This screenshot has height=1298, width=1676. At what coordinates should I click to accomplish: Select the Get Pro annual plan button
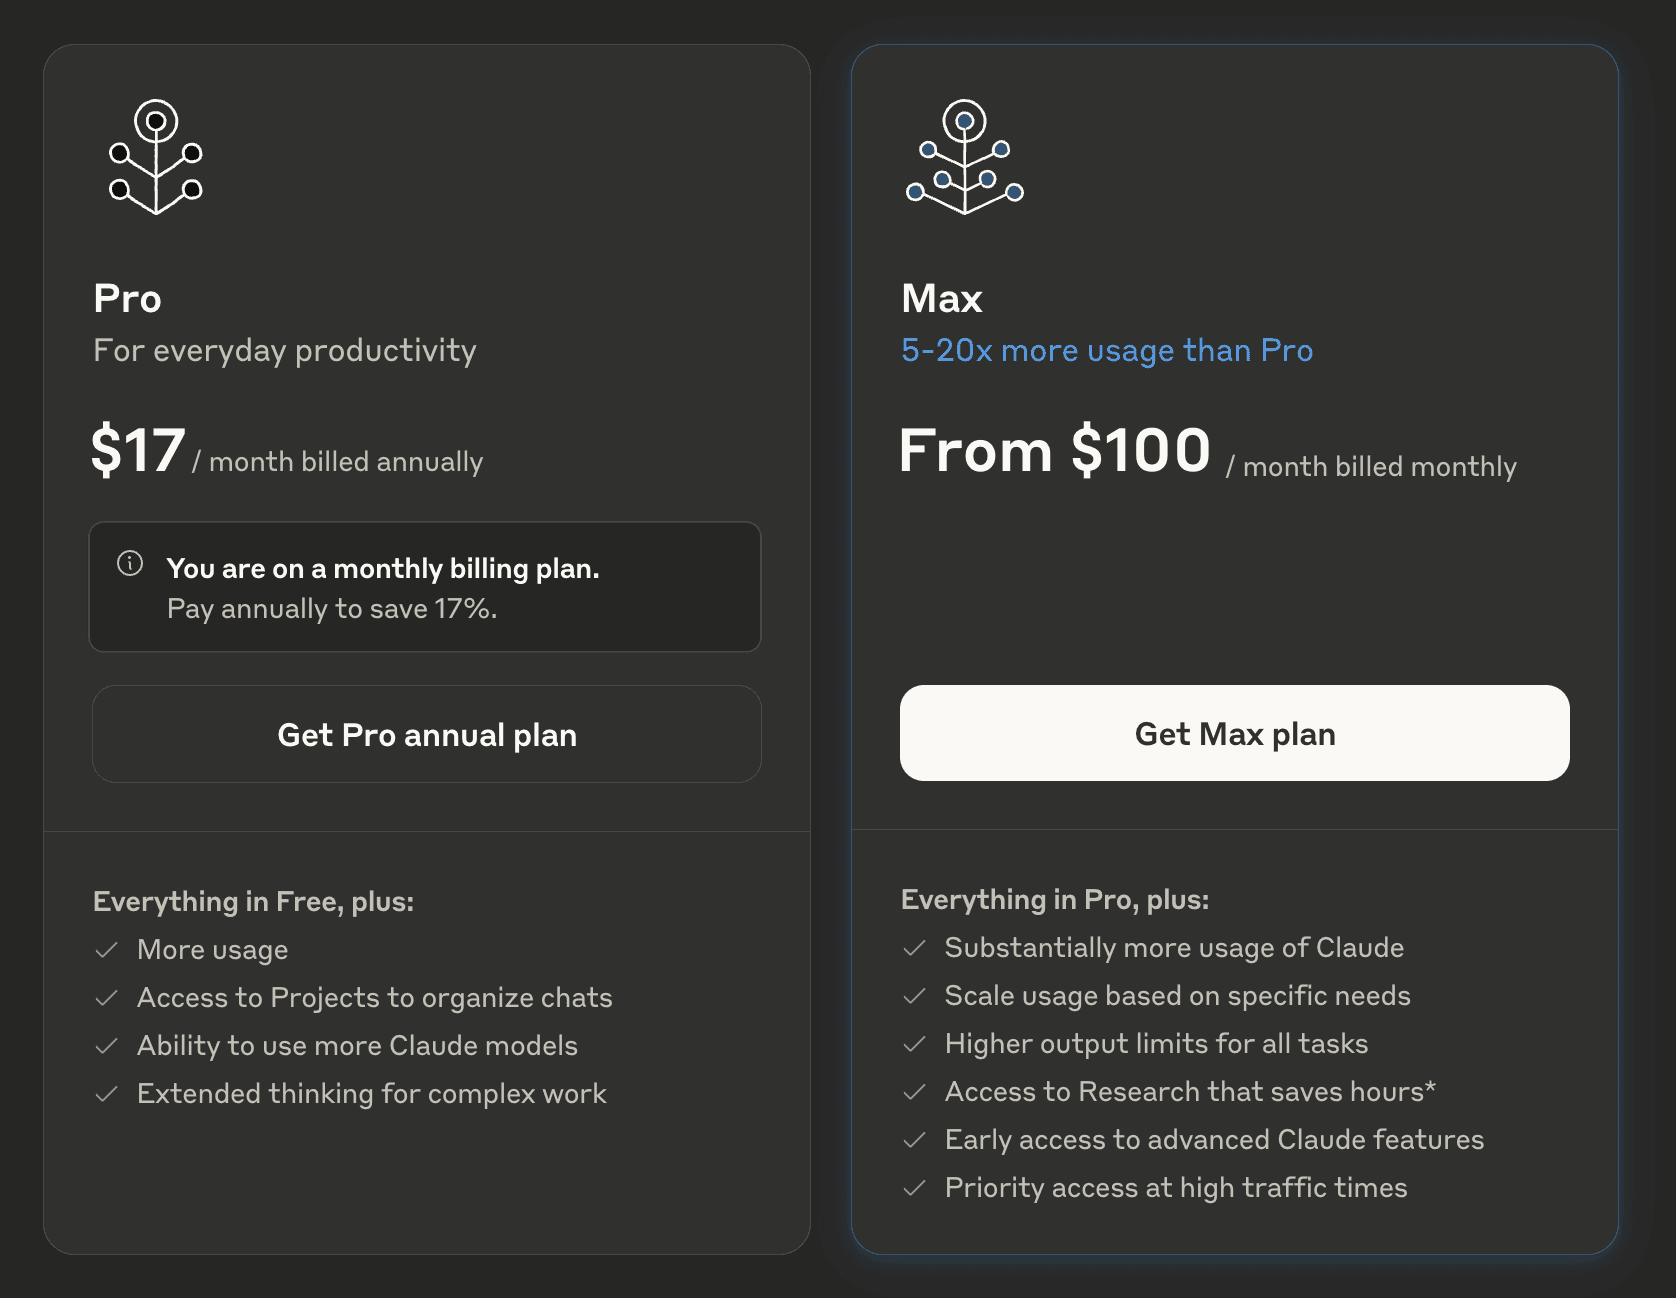(426, 734)
